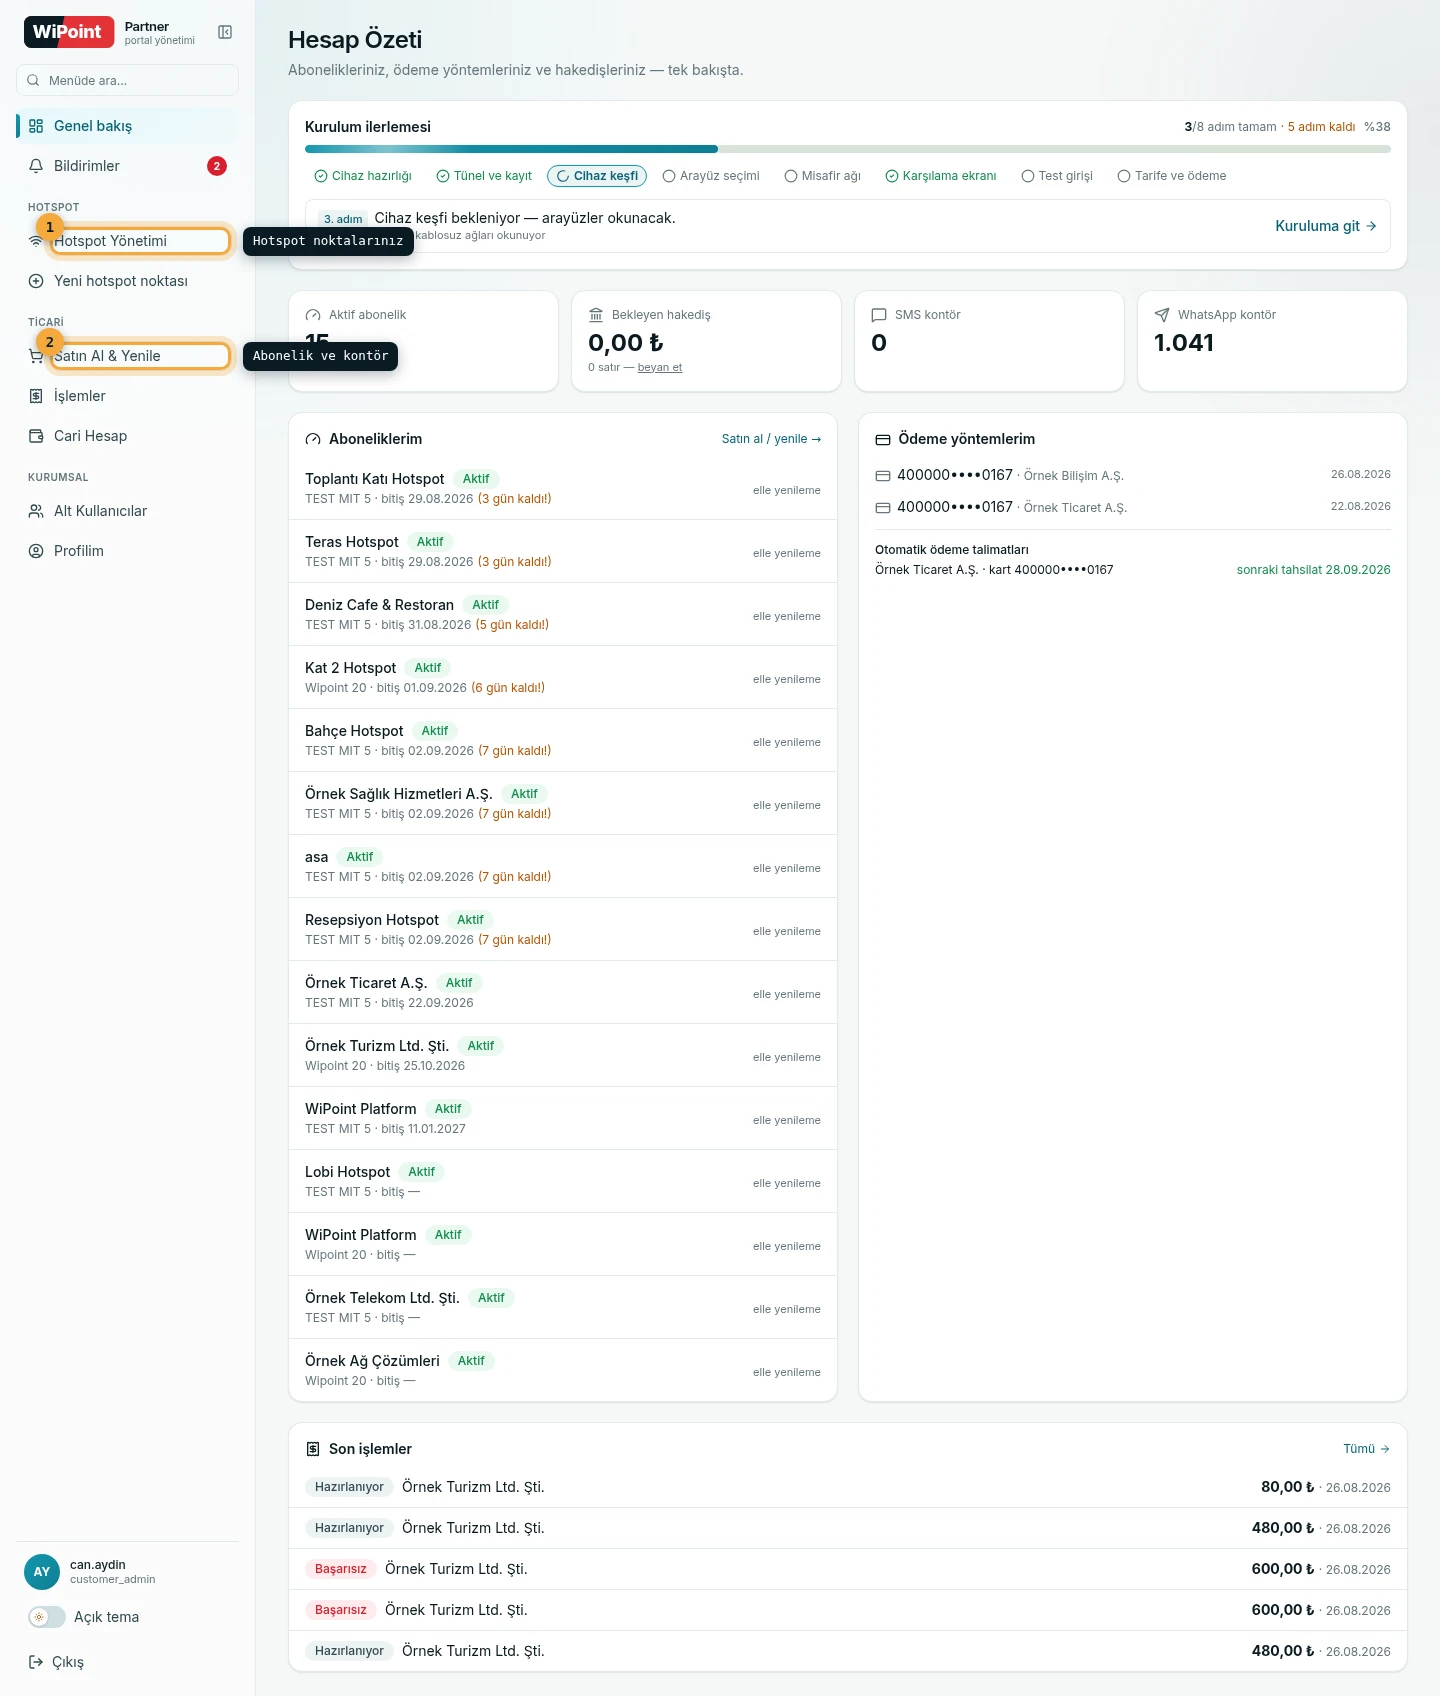
Task: Select the Tarife ve ödeme setup step
Action: pyautogui.click(x=1172, y=176)
